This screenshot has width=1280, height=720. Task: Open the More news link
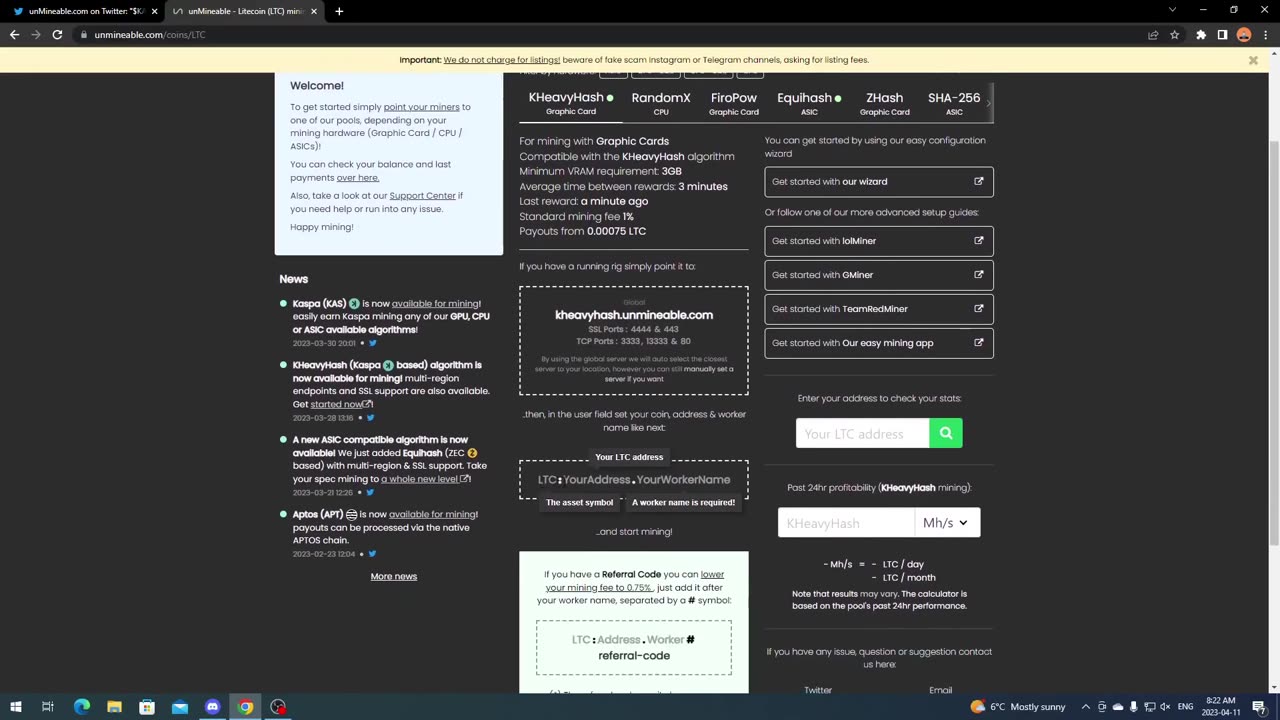(x=394, y=576)
